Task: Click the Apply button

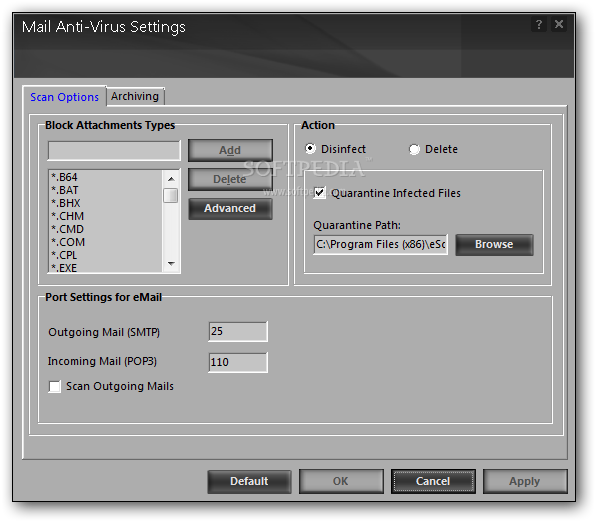Action: 525,481
